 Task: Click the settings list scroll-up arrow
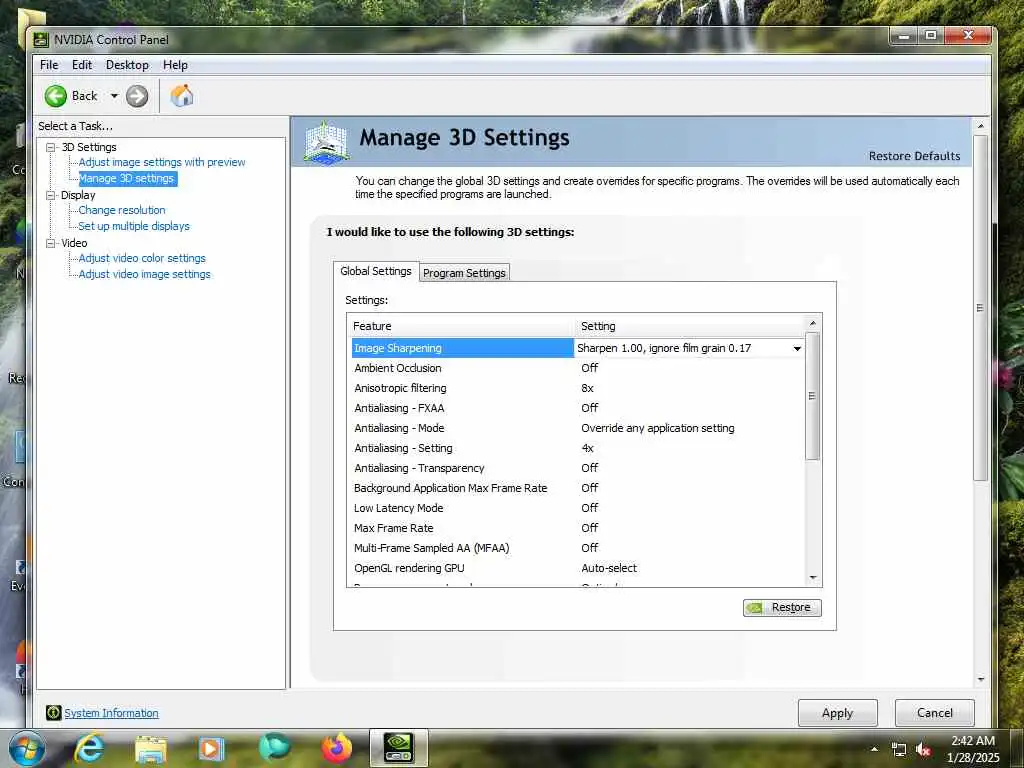coord(813,323)
